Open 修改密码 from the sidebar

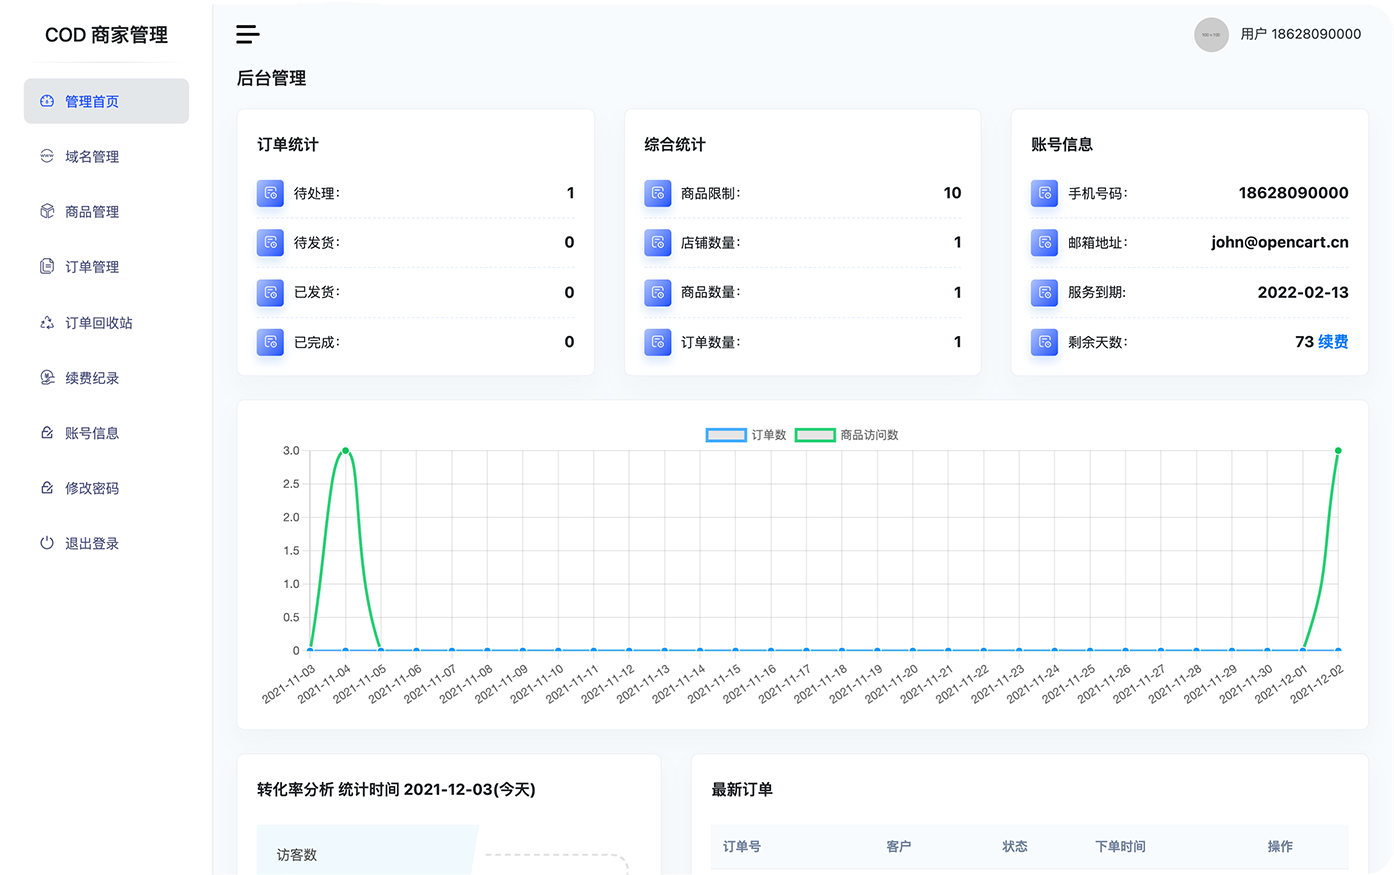[92, 488]
